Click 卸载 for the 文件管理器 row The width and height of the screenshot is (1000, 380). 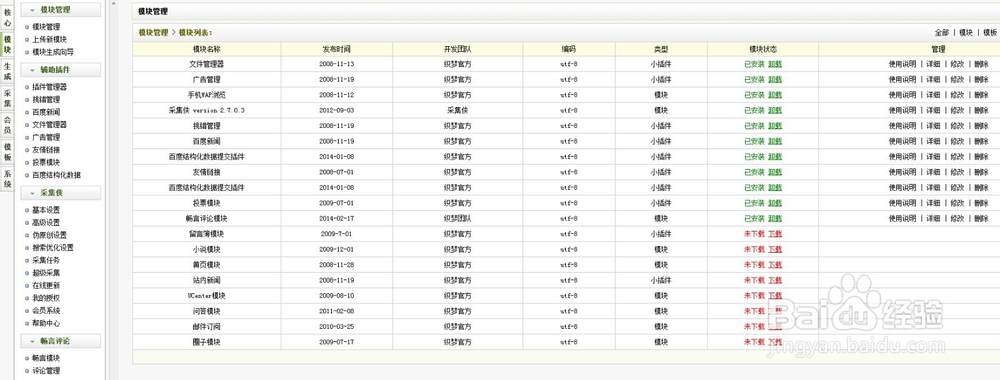[x=775, y=64]
